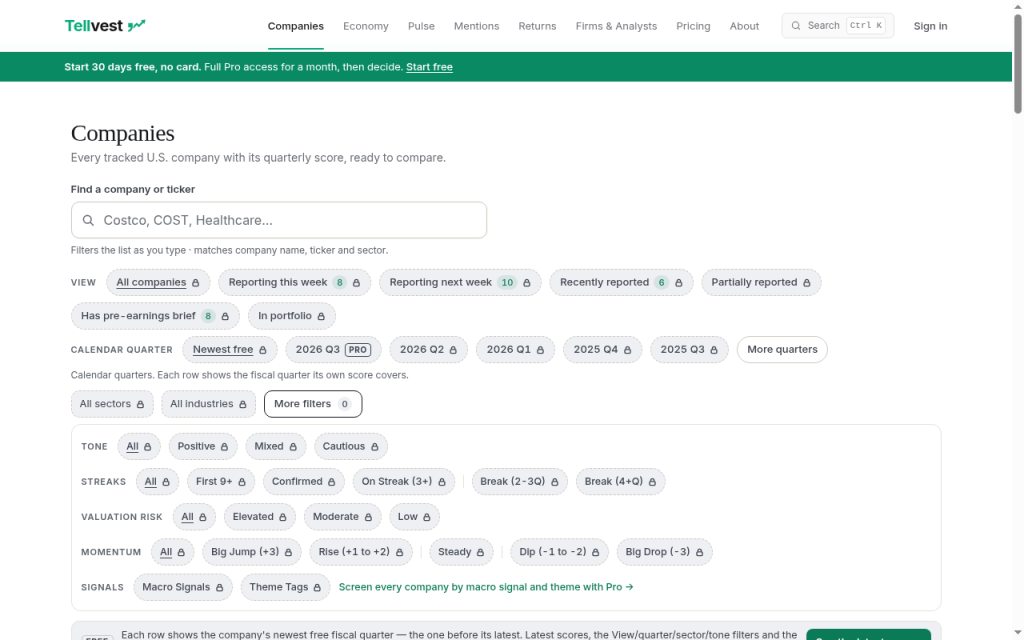This screenshot has width=1024, height=640.
Task: Choose the 2025 Q3 quarter
Action: point(689,349)
